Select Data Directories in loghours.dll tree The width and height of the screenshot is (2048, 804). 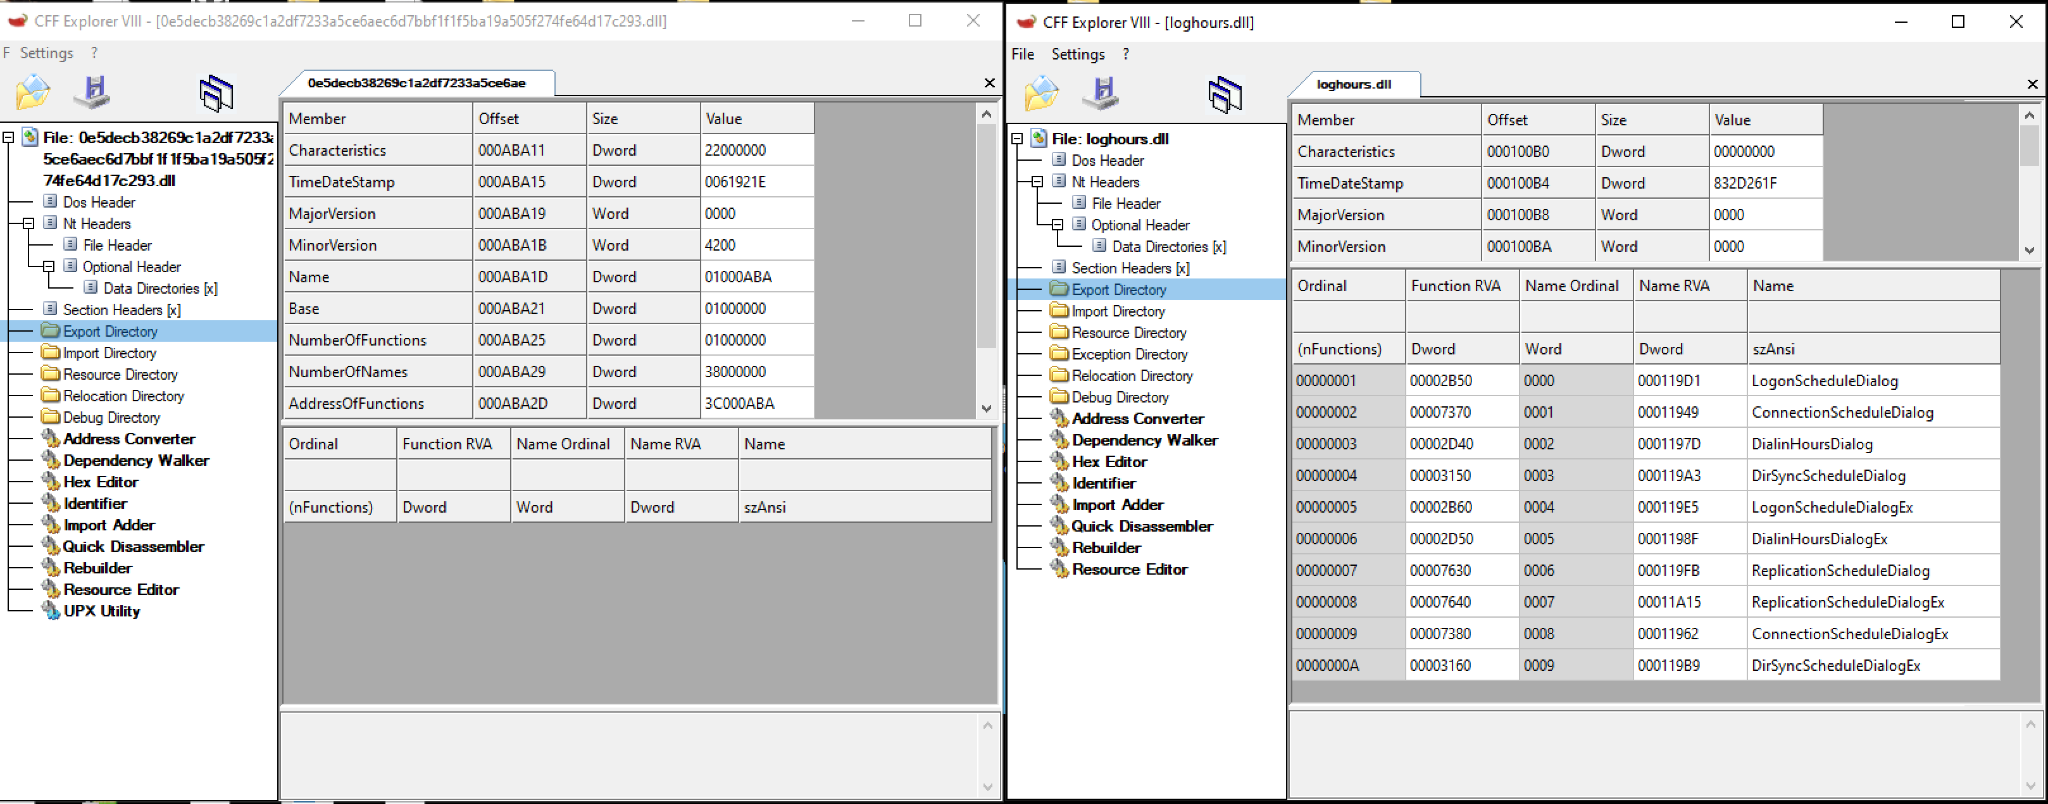tap(1169, 246)
